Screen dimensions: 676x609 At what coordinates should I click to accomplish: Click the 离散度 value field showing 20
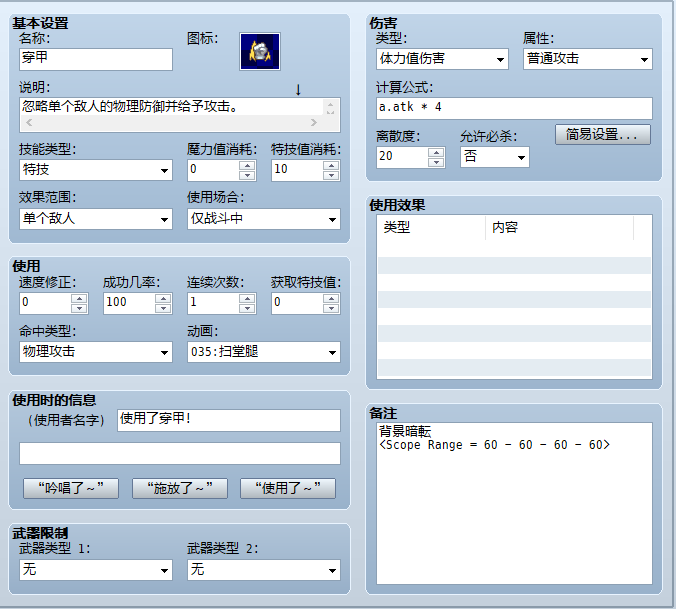403,157
